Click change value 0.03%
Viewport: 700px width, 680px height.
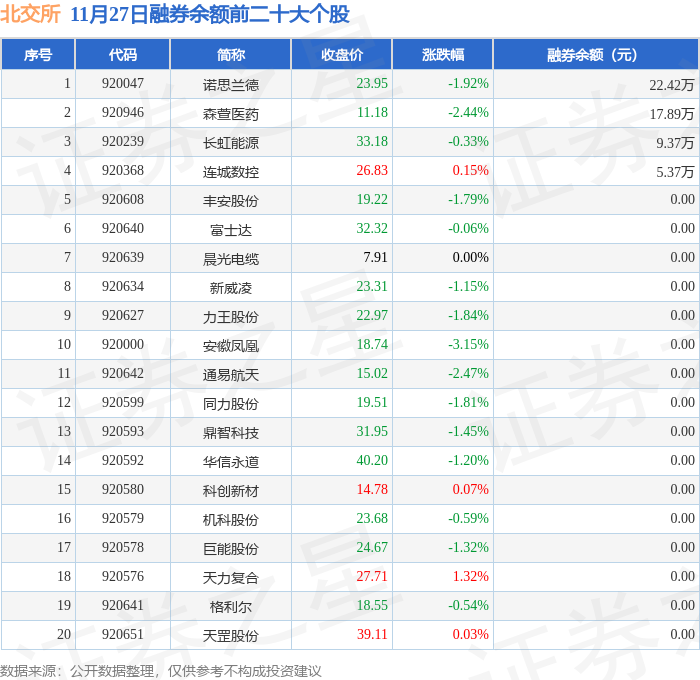coord(471,635)
